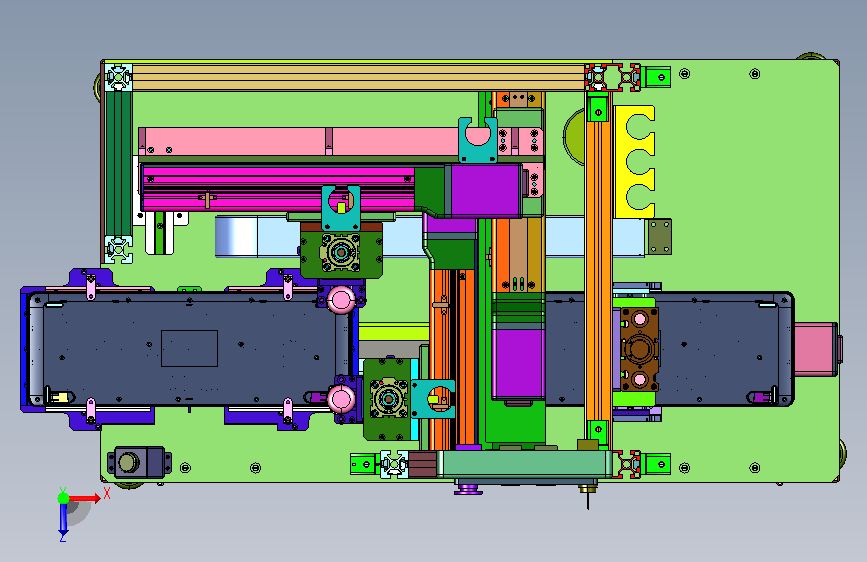This screenshot has width=867, height=562.
Task: Select the yellow three-slot holder bracket
Action: pyautogui.click(x=635, y=162)
